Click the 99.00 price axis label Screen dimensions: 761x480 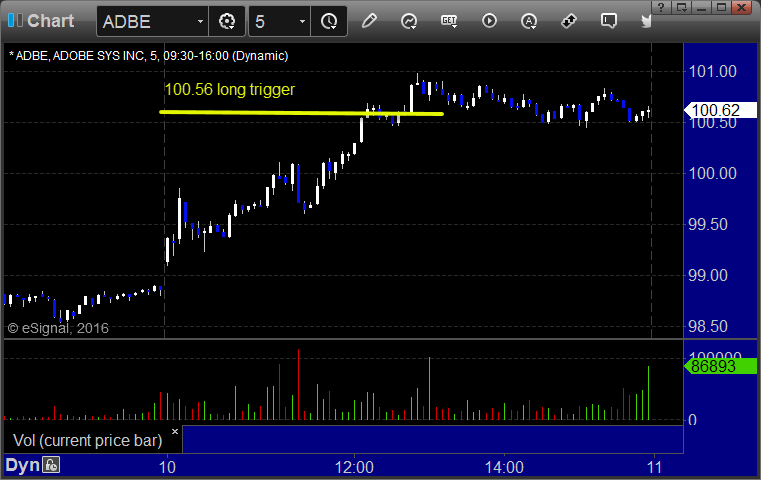tap(708, 275)
